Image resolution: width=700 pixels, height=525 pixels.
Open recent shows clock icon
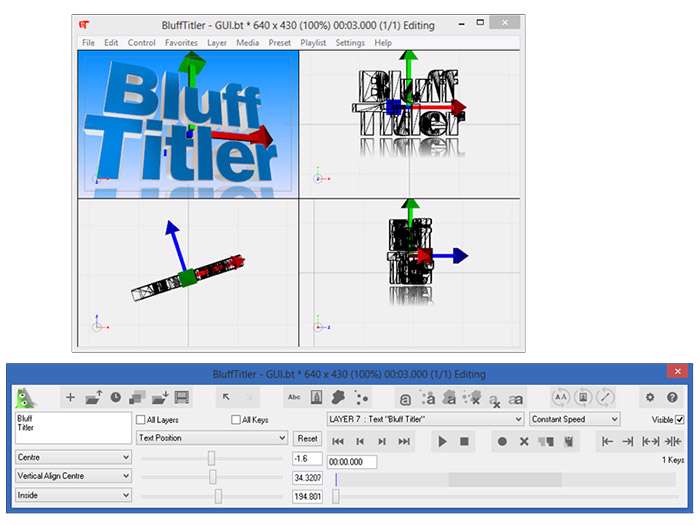116,397
